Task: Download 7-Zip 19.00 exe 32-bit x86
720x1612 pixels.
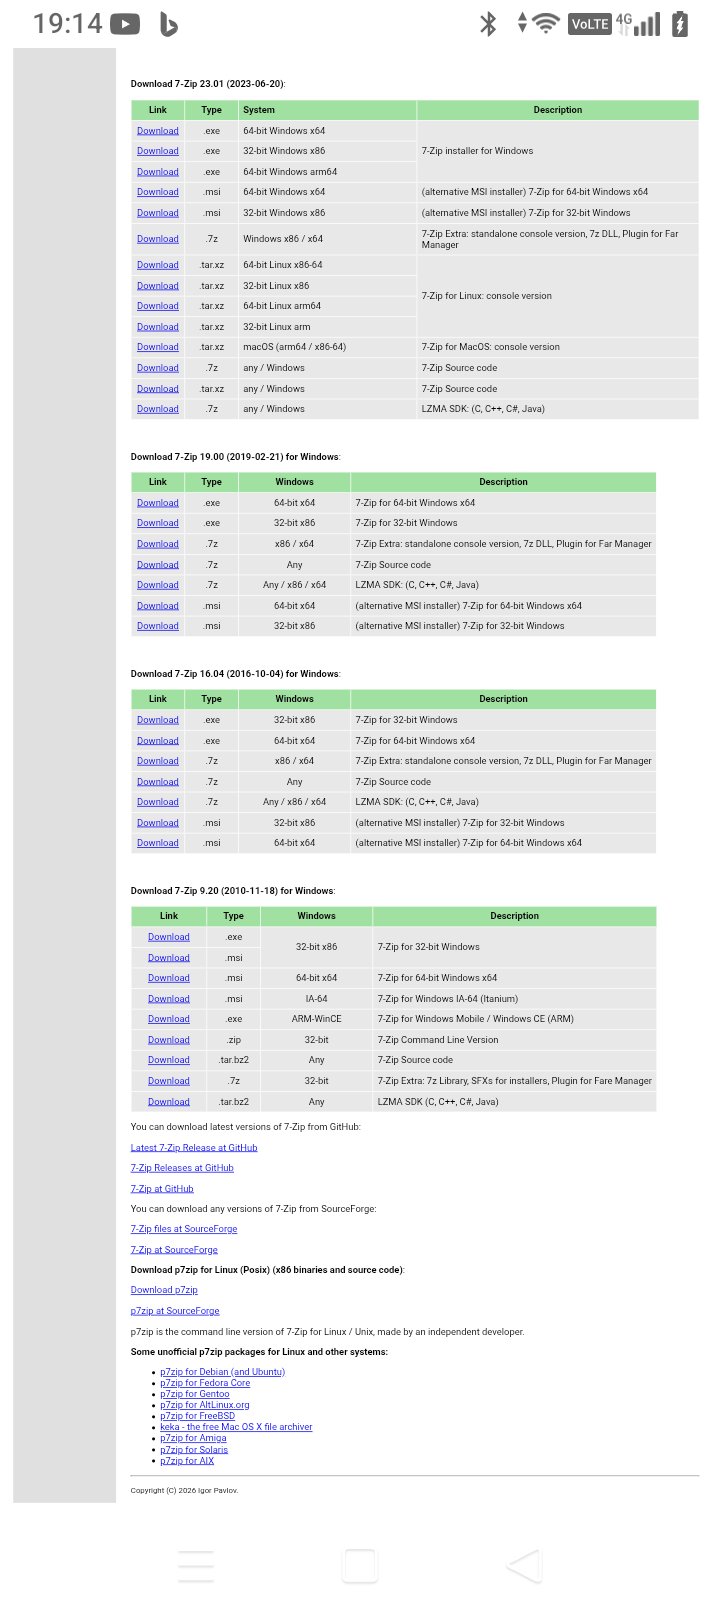Action: click(158, 523)
